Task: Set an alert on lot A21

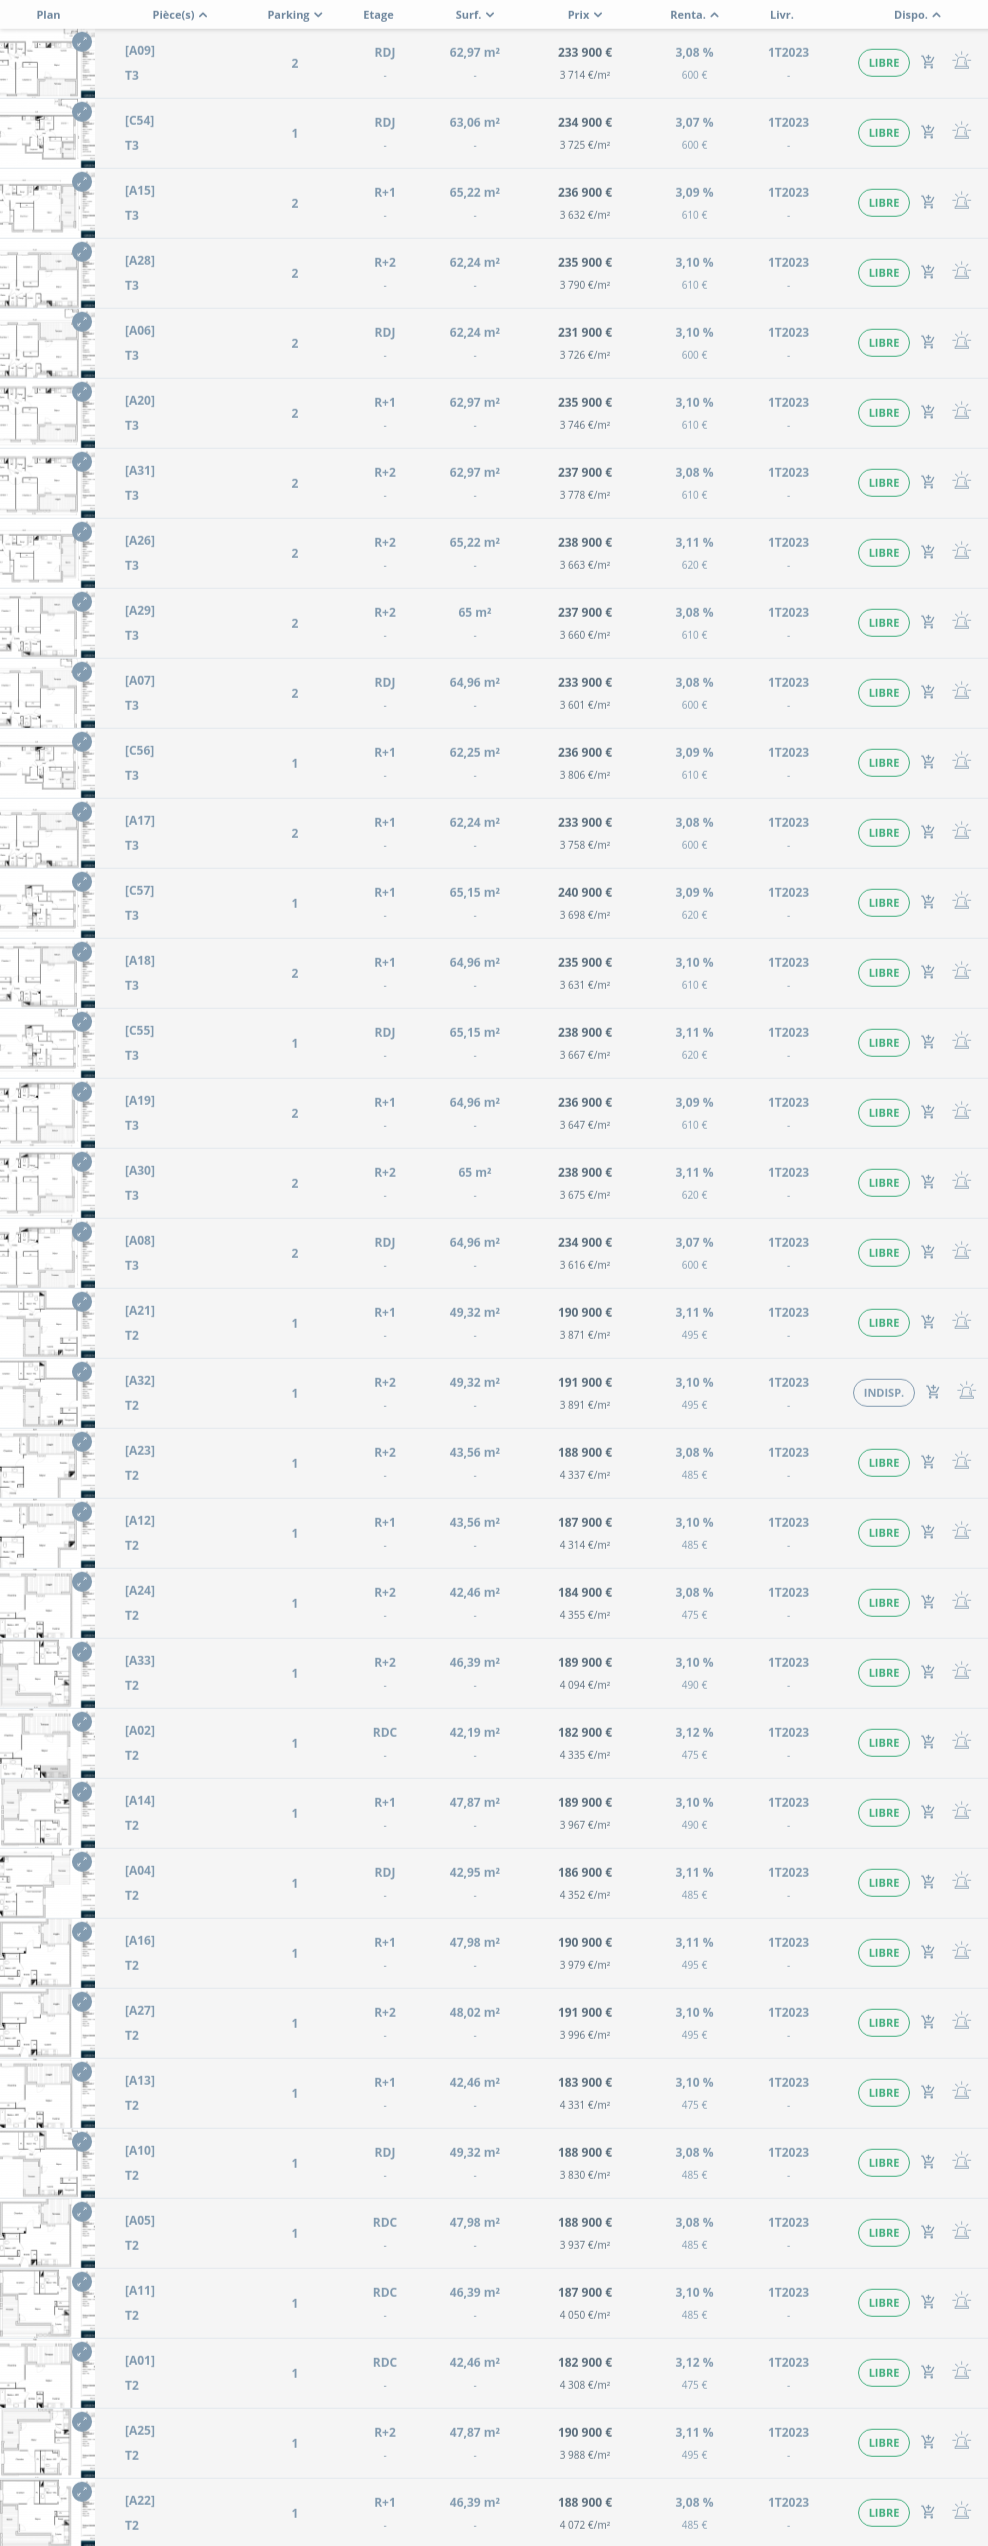Action: 962,1322
